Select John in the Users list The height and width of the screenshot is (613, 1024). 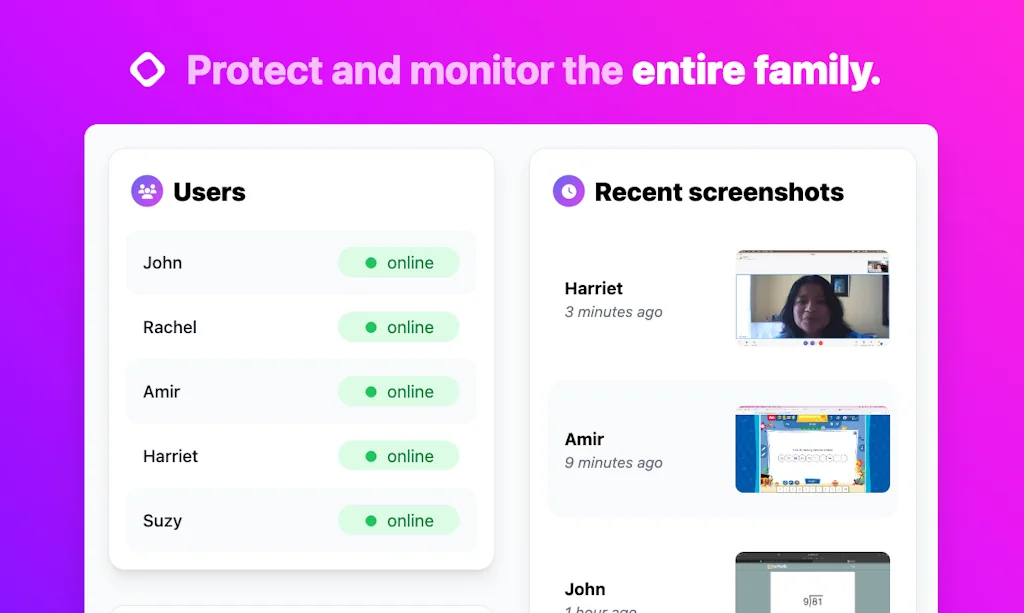pos(163,263)
